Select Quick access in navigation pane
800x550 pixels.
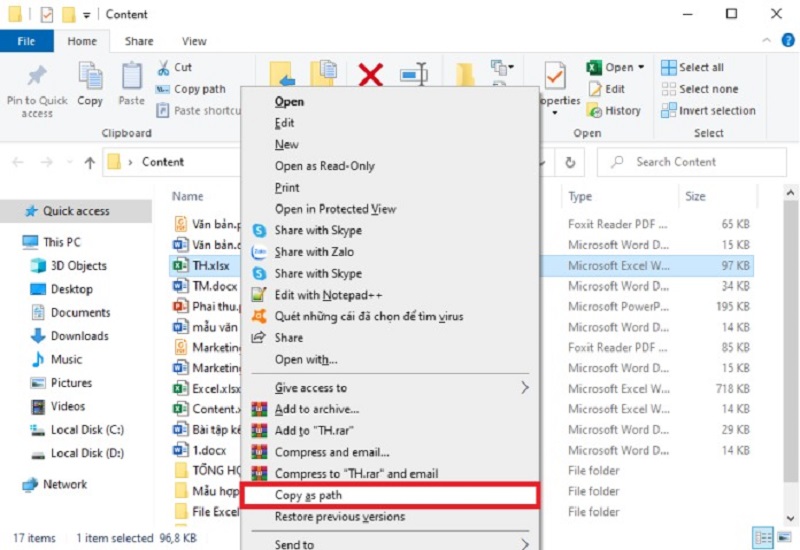click(x=76, y=211)
